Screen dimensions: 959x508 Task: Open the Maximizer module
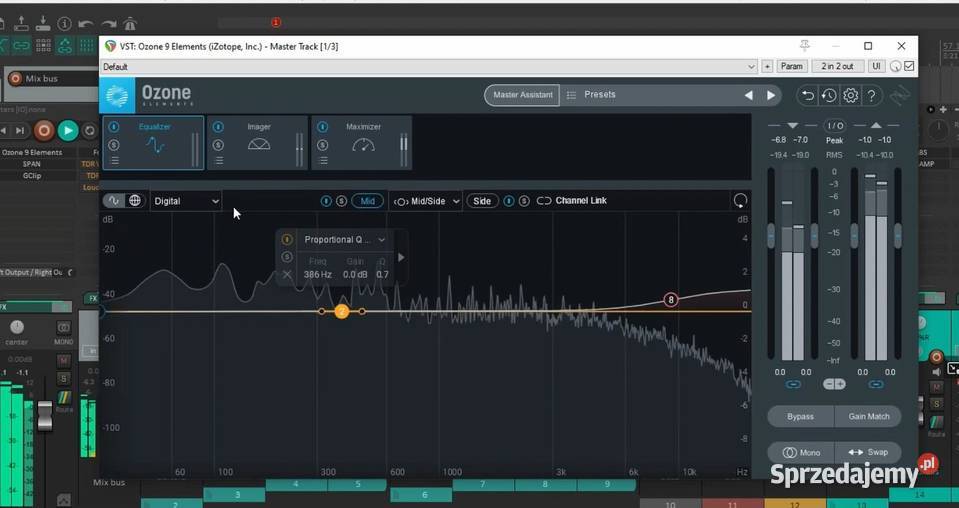(x=363, y=143)
